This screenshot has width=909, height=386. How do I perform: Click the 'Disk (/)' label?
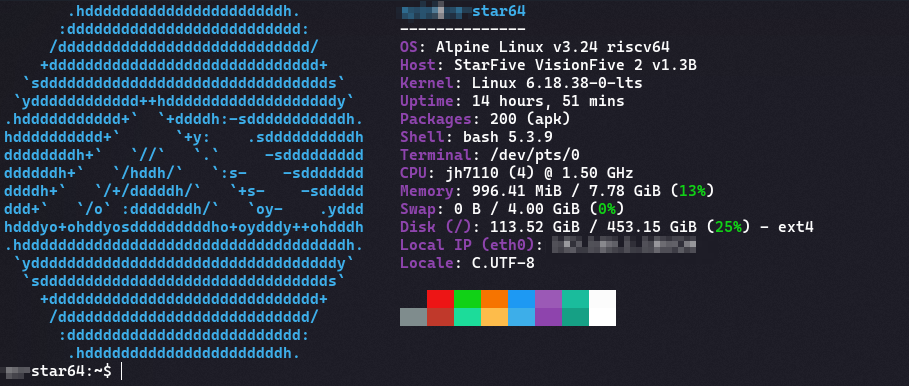435,227
